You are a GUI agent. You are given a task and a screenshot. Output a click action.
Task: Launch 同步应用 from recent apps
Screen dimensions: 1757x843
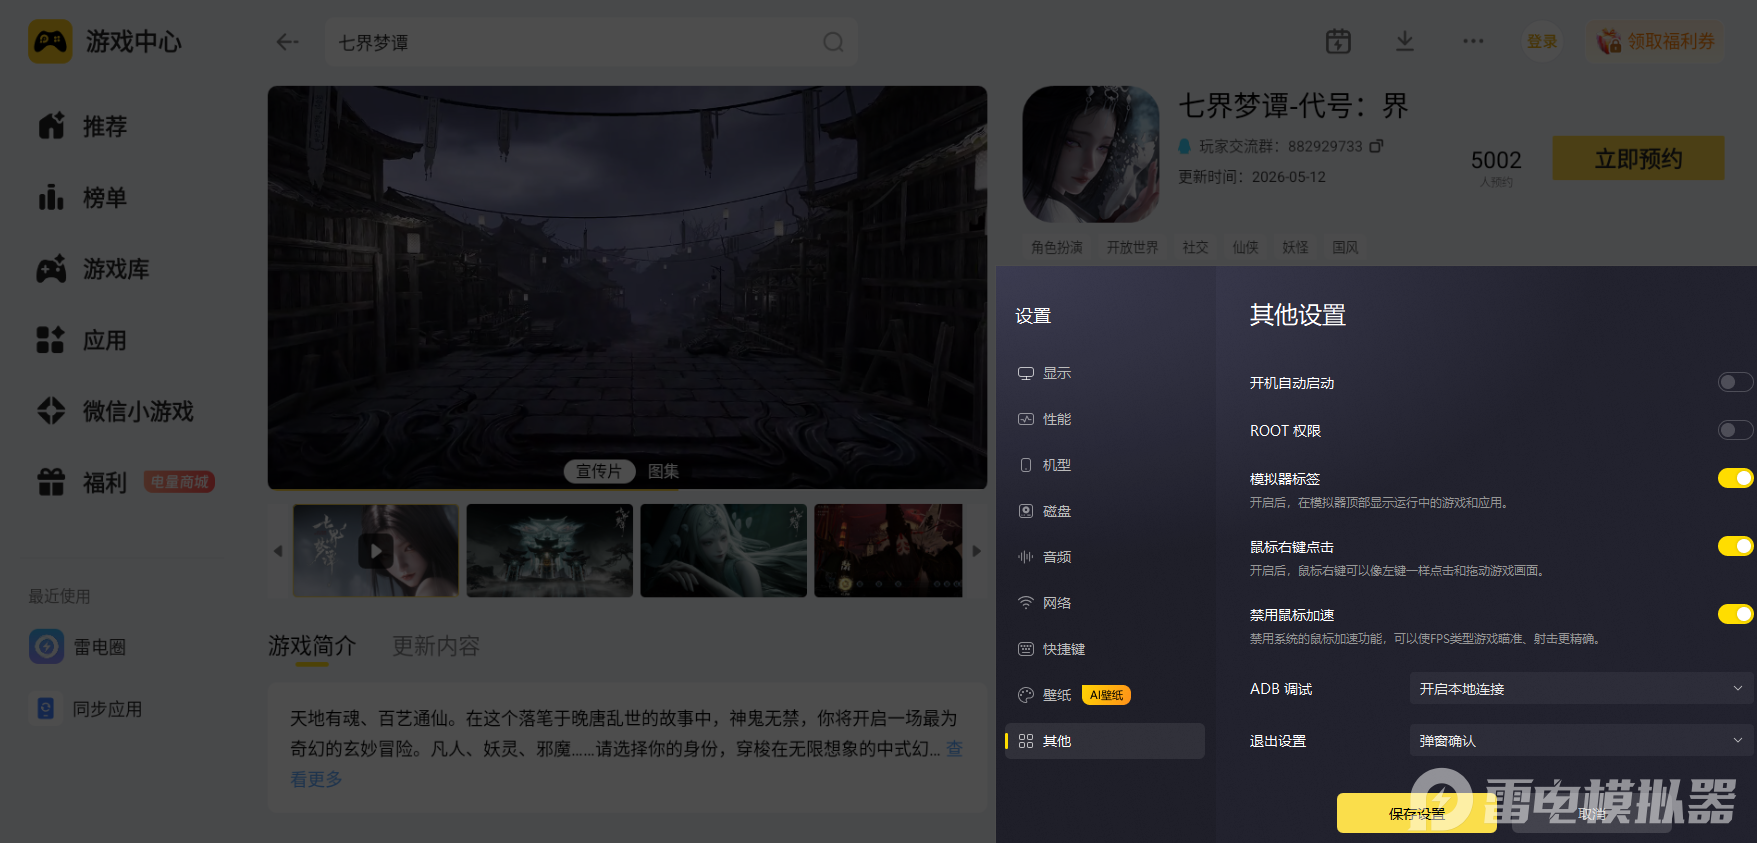tap(86, 709)
